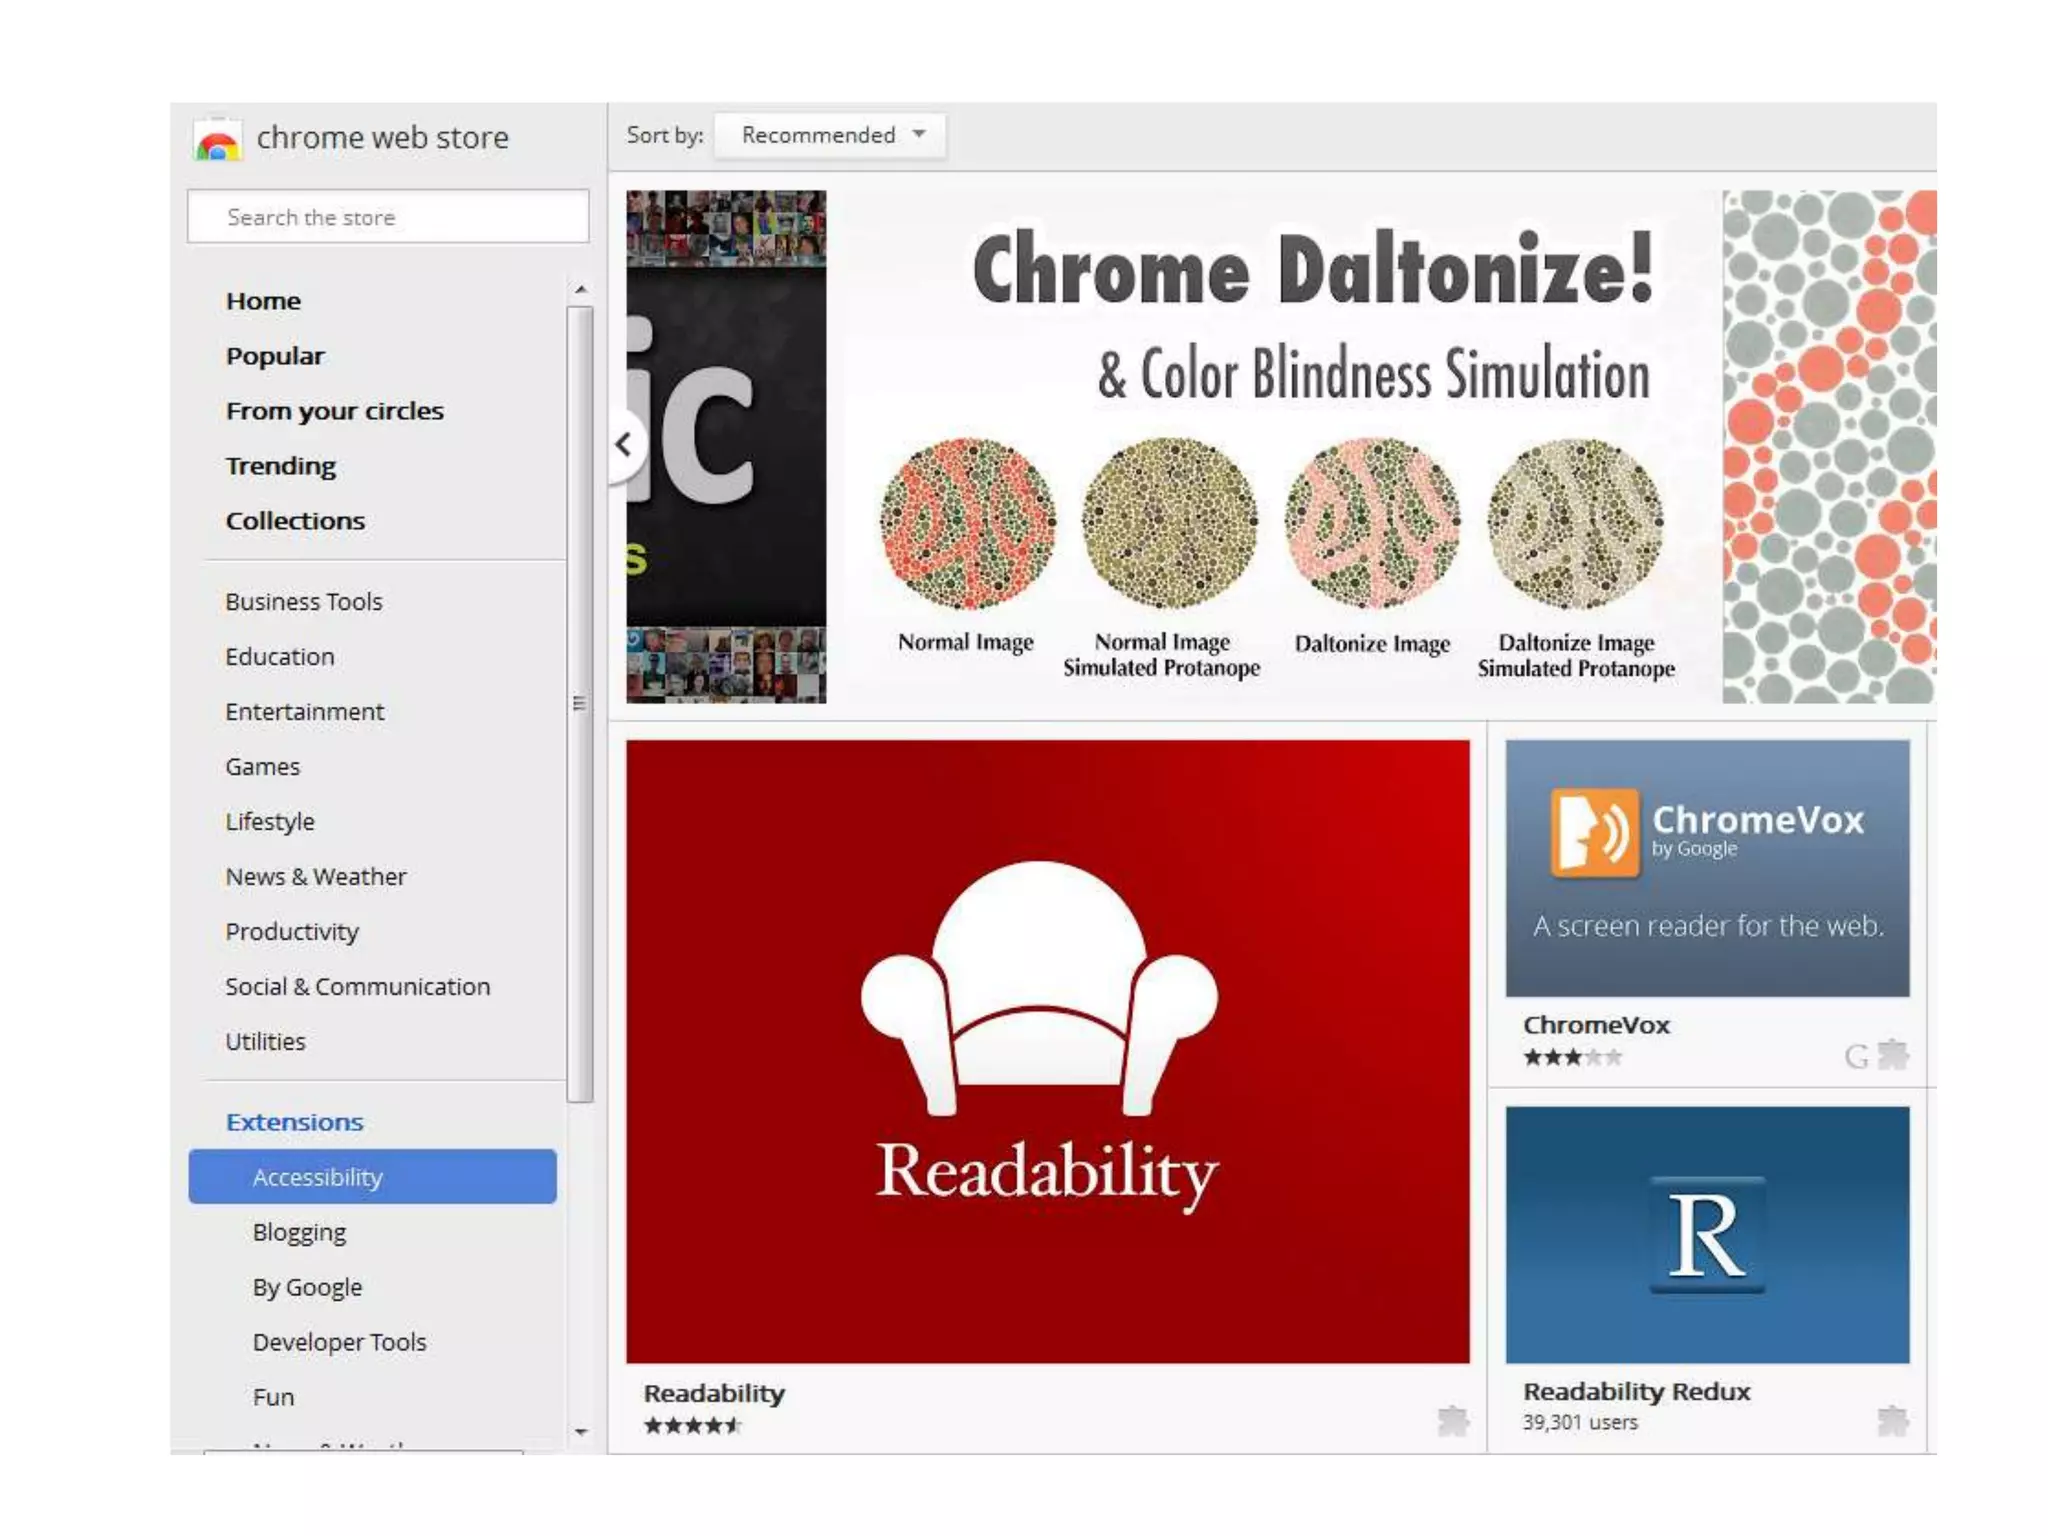Click the Google 'G' badge on ChromeVox

pos(1856,1057)
